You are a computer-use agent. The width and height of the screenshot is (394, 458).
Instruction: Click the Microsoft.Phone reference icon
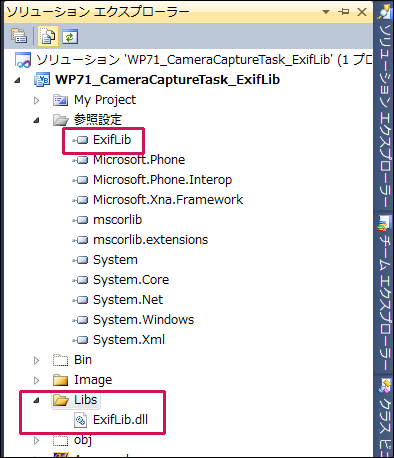pyautogui.click(x=80, y=160)
